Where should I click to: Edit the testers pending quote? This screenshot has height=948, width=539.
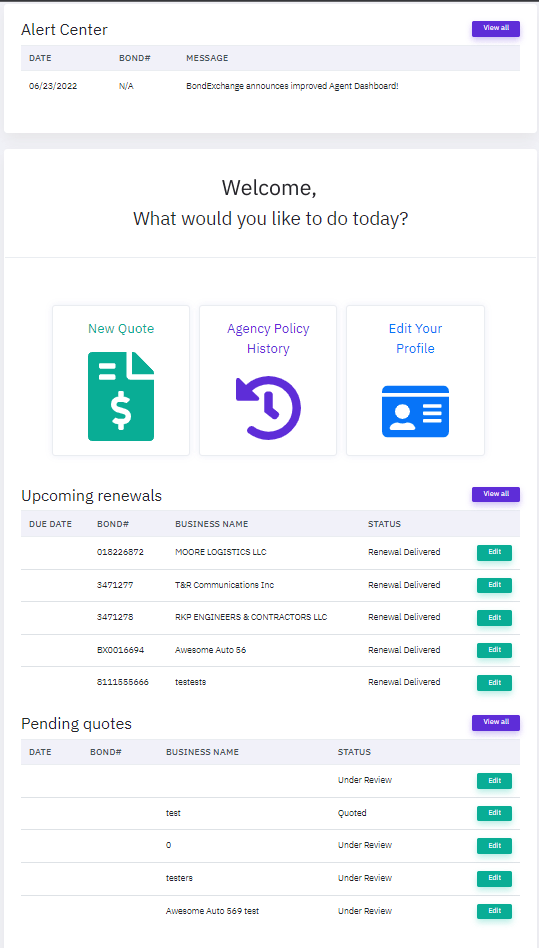494,878
